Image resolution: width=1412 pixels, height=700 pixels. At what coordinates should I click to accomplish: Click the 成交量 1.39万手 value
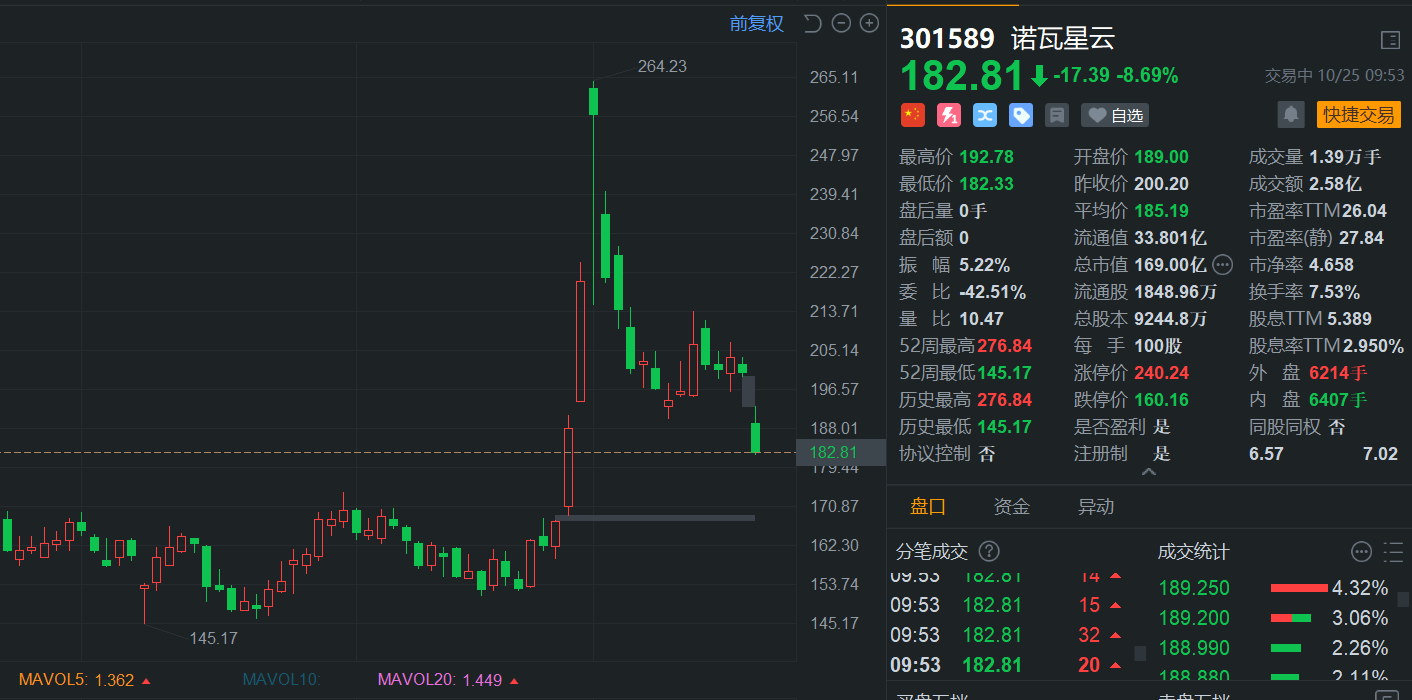click(x=1345, y=157)
